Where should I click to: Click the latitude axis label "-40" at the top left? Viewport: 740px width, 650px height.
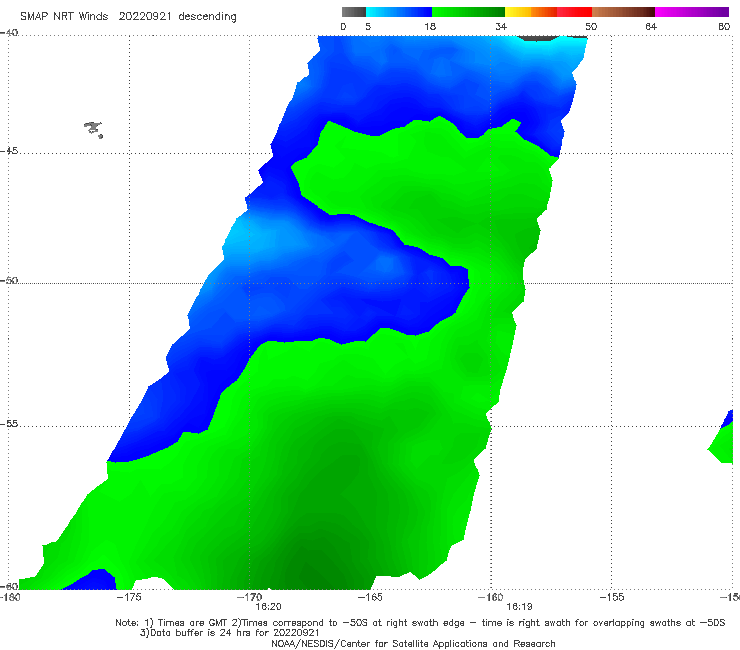[x=9, y=33]
